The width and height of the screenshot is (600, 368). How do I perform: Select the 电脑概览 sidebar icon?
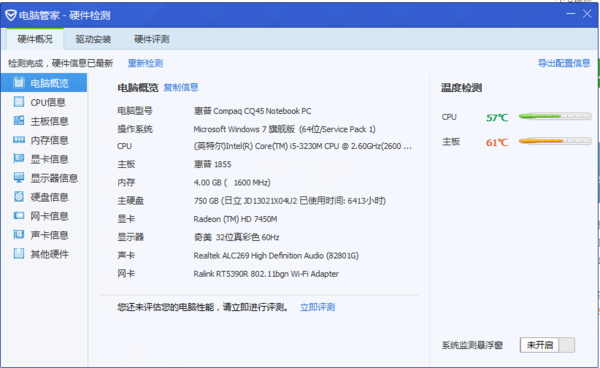[x=19, y=83]
